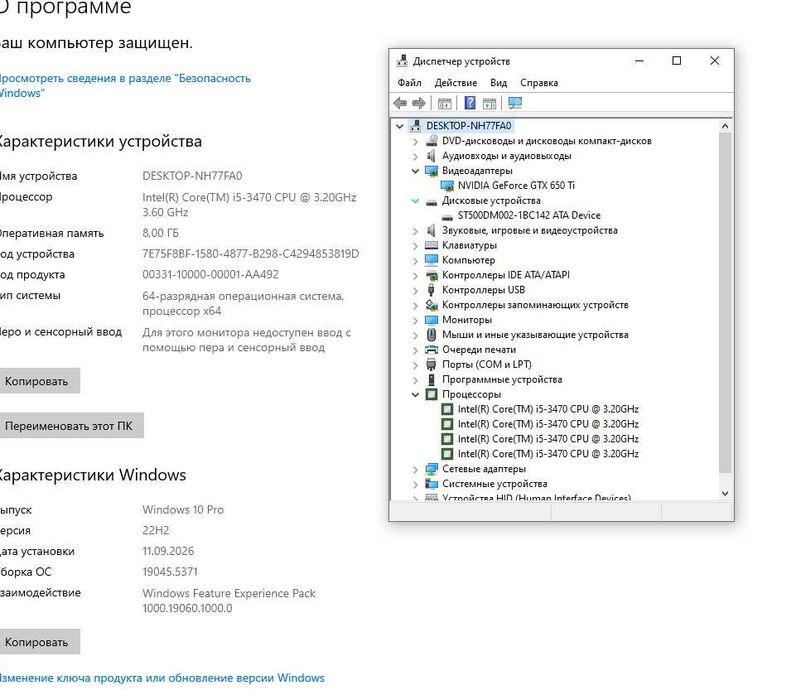Expand the Сетевые адаптеры category
Viewport: 791px width, 700px height.
coord(415,470)
